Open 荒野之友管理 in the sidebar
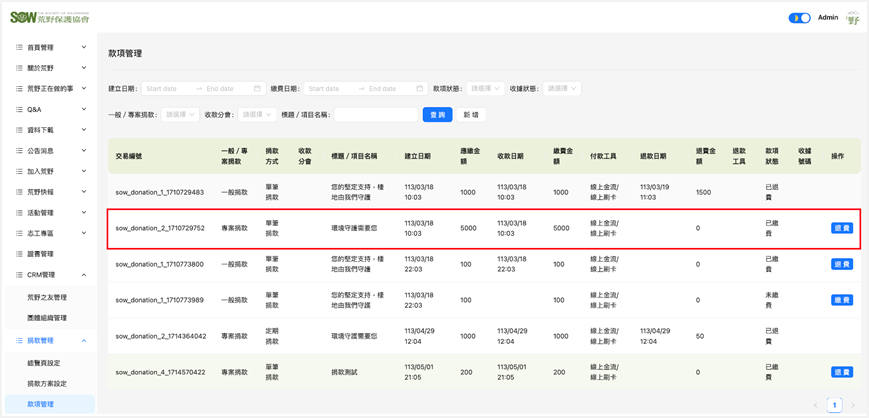Image resolution: width=869 pixels, height=418 pixels. click(x=47, y=297)
